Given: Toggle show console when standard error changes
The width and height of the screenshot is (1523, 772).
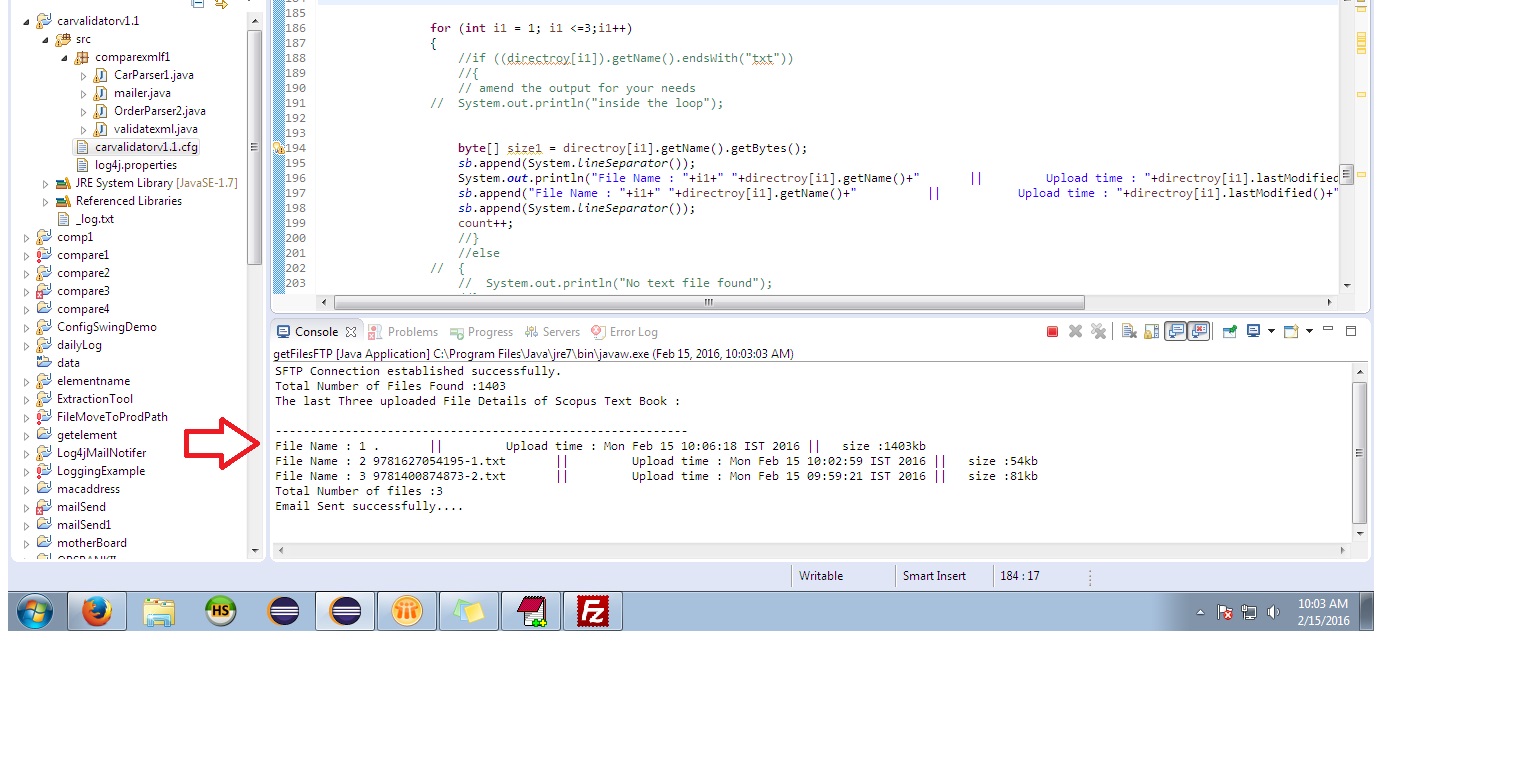Looking at the screenshot, I should pos(1199,331).
